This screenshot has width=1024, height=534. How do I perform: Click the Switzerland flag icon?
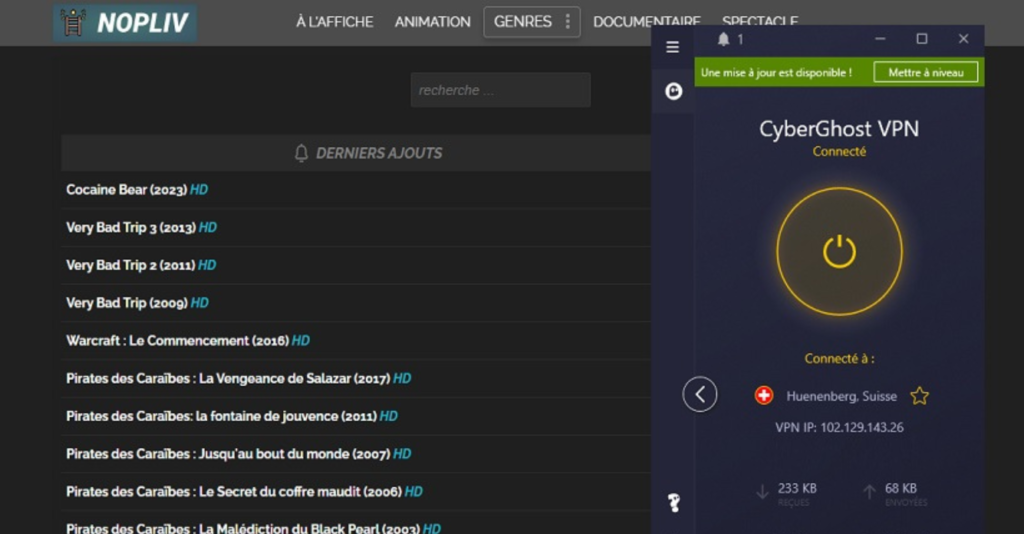(x=764, y=396)
